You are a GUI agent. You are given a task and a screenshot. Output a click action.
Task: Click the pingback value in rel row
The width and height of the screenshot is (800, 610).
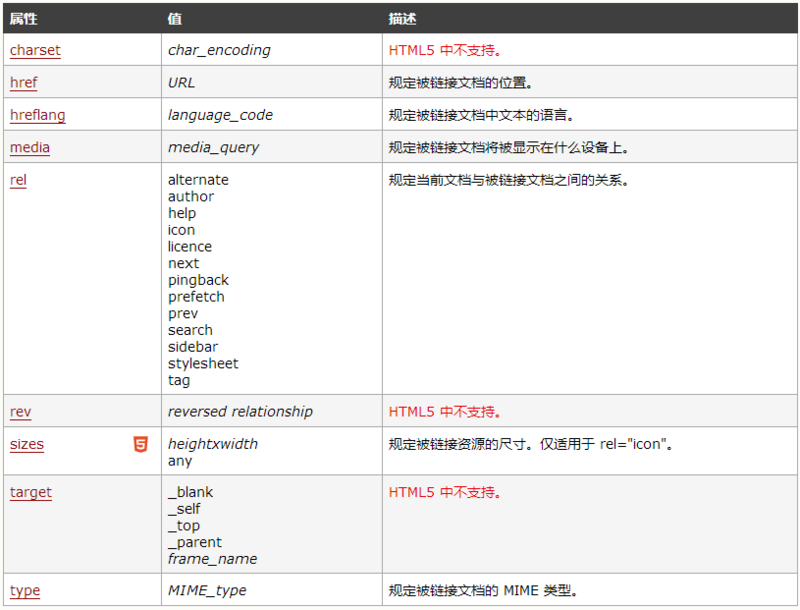(198, 281)
